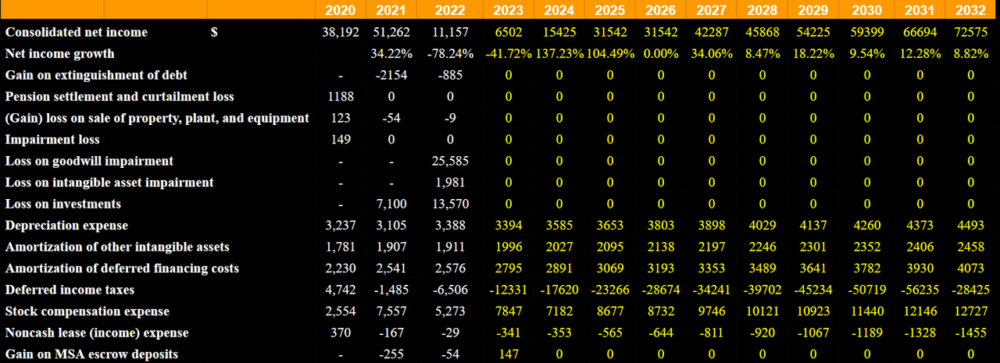
Task: Click Noncash lease (income) expense label
Action: pos(97,333)
